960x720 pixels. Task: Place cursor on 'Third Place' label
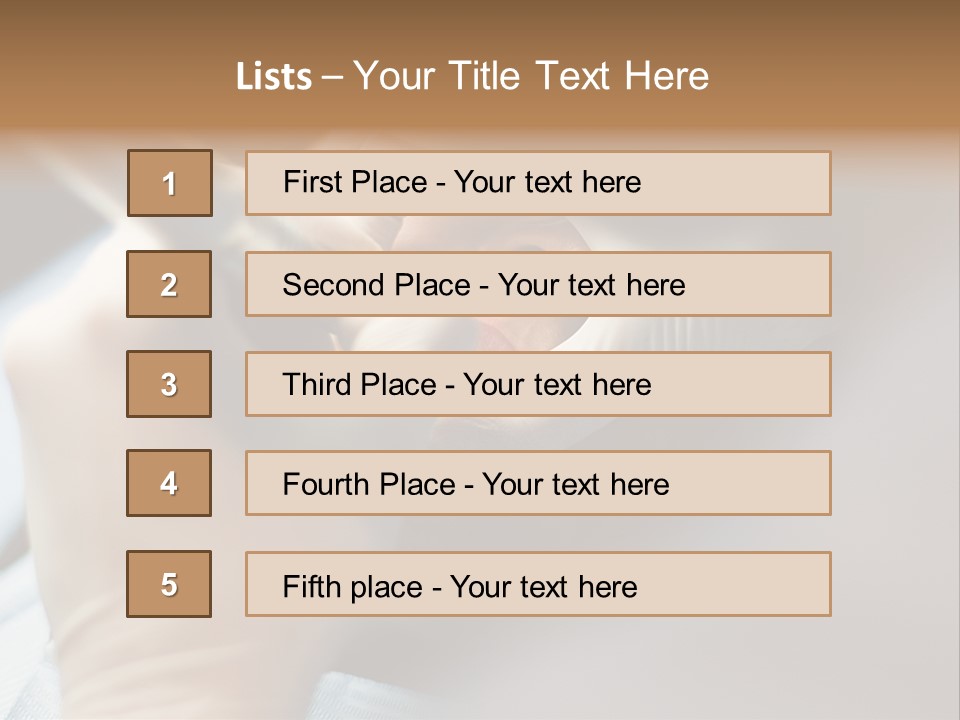(x=359, y=384)
